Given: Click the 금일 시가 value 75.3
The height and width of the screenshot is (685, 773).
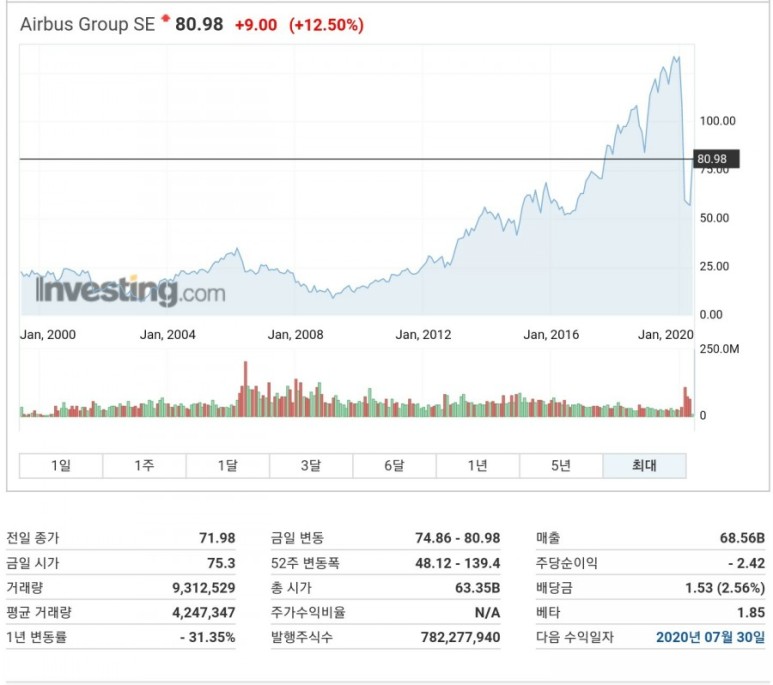Looking at the screenshot, I should [x=221, y=563].
